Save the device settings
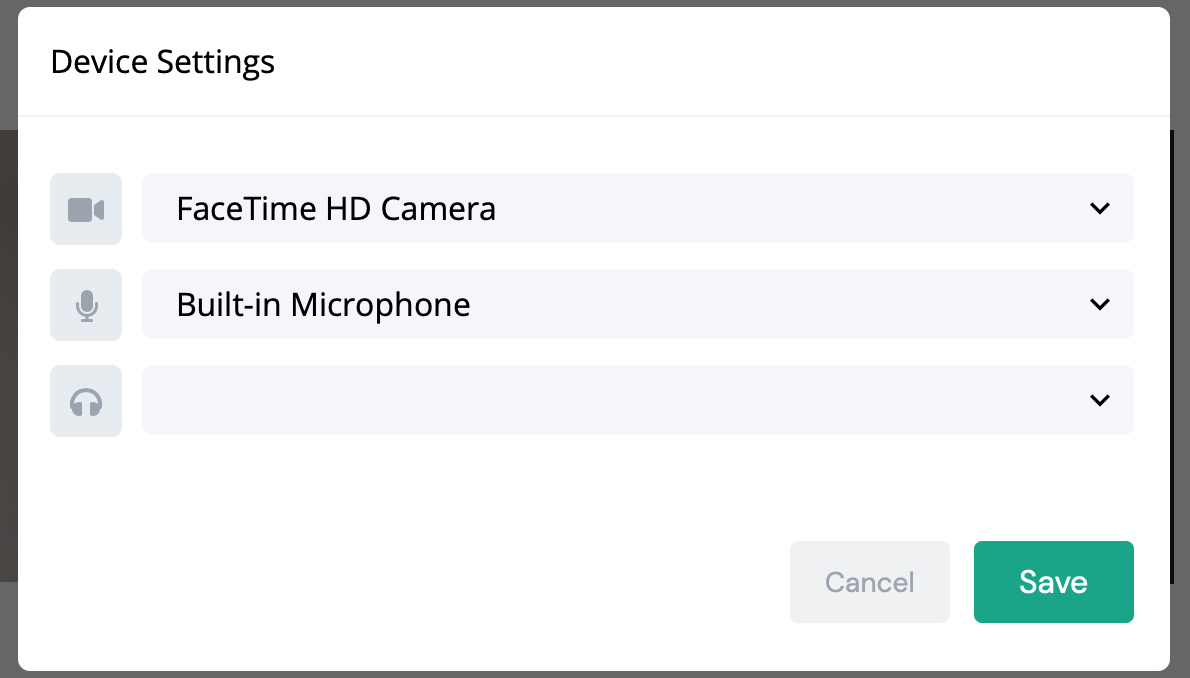Screen dimensions: 1190x678 [x=1053, y=582]
